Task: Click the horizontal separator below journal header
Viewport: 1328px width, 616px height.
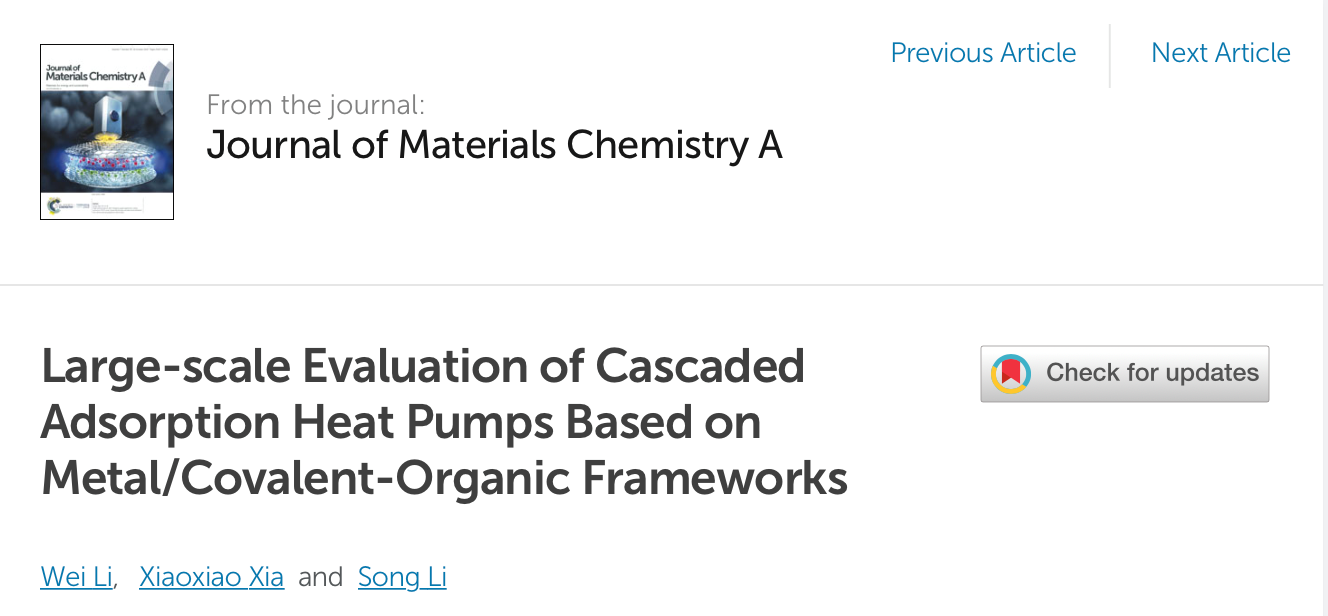Action: point(664,285)
